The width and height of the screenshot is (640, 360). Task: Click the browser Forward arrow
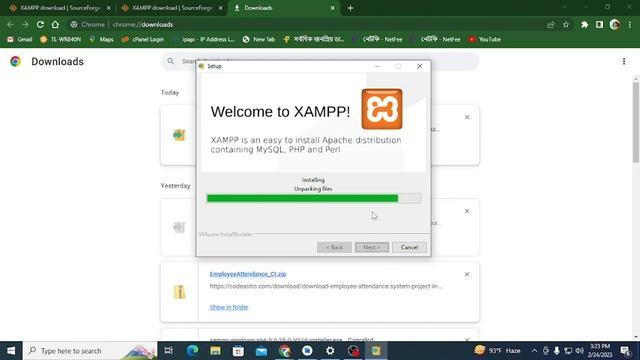coord(25,24)
